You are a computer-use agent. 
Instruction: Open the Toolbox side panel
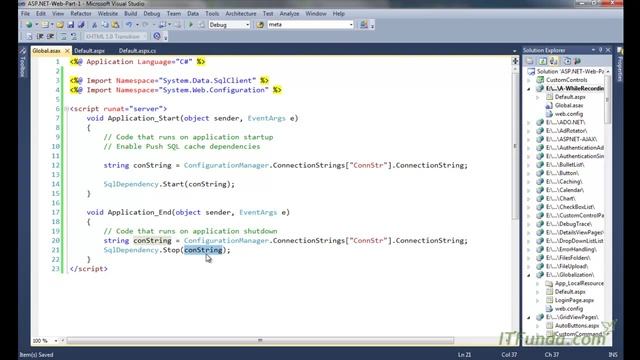pyautogui.click(x=23, y=62)
